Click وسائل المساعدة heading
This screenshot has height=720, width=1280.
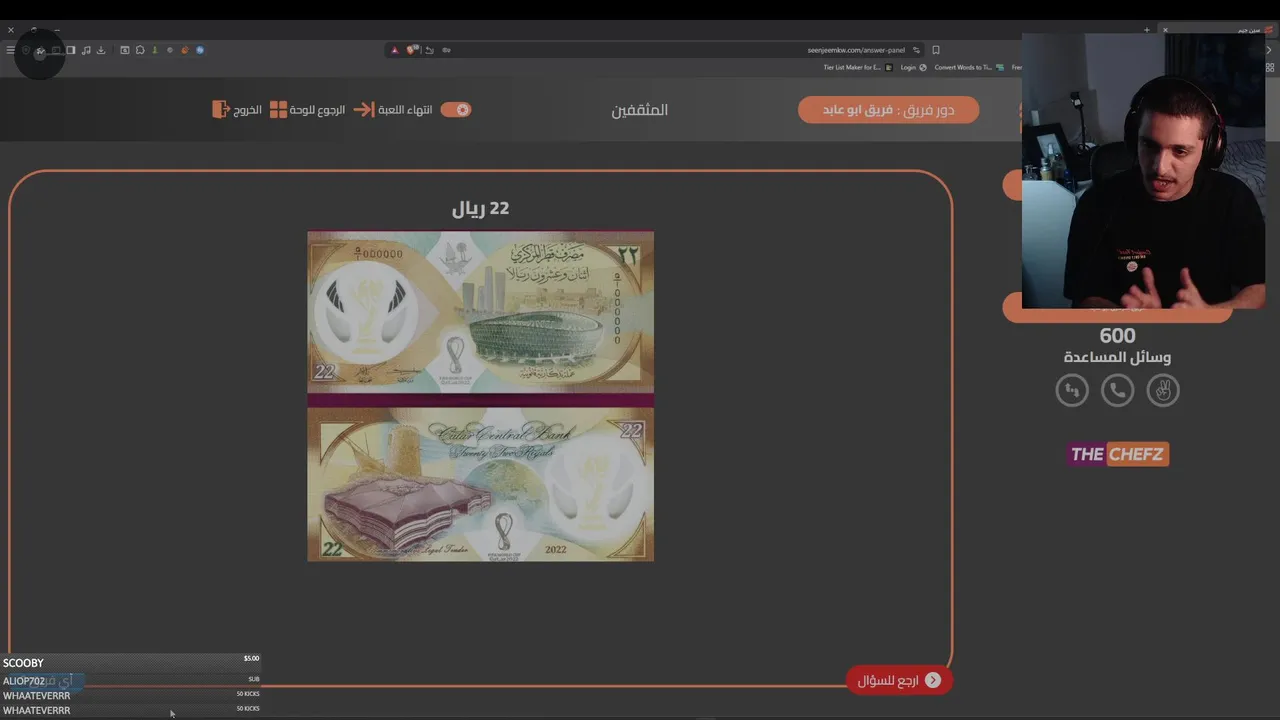click(1117, 358)
